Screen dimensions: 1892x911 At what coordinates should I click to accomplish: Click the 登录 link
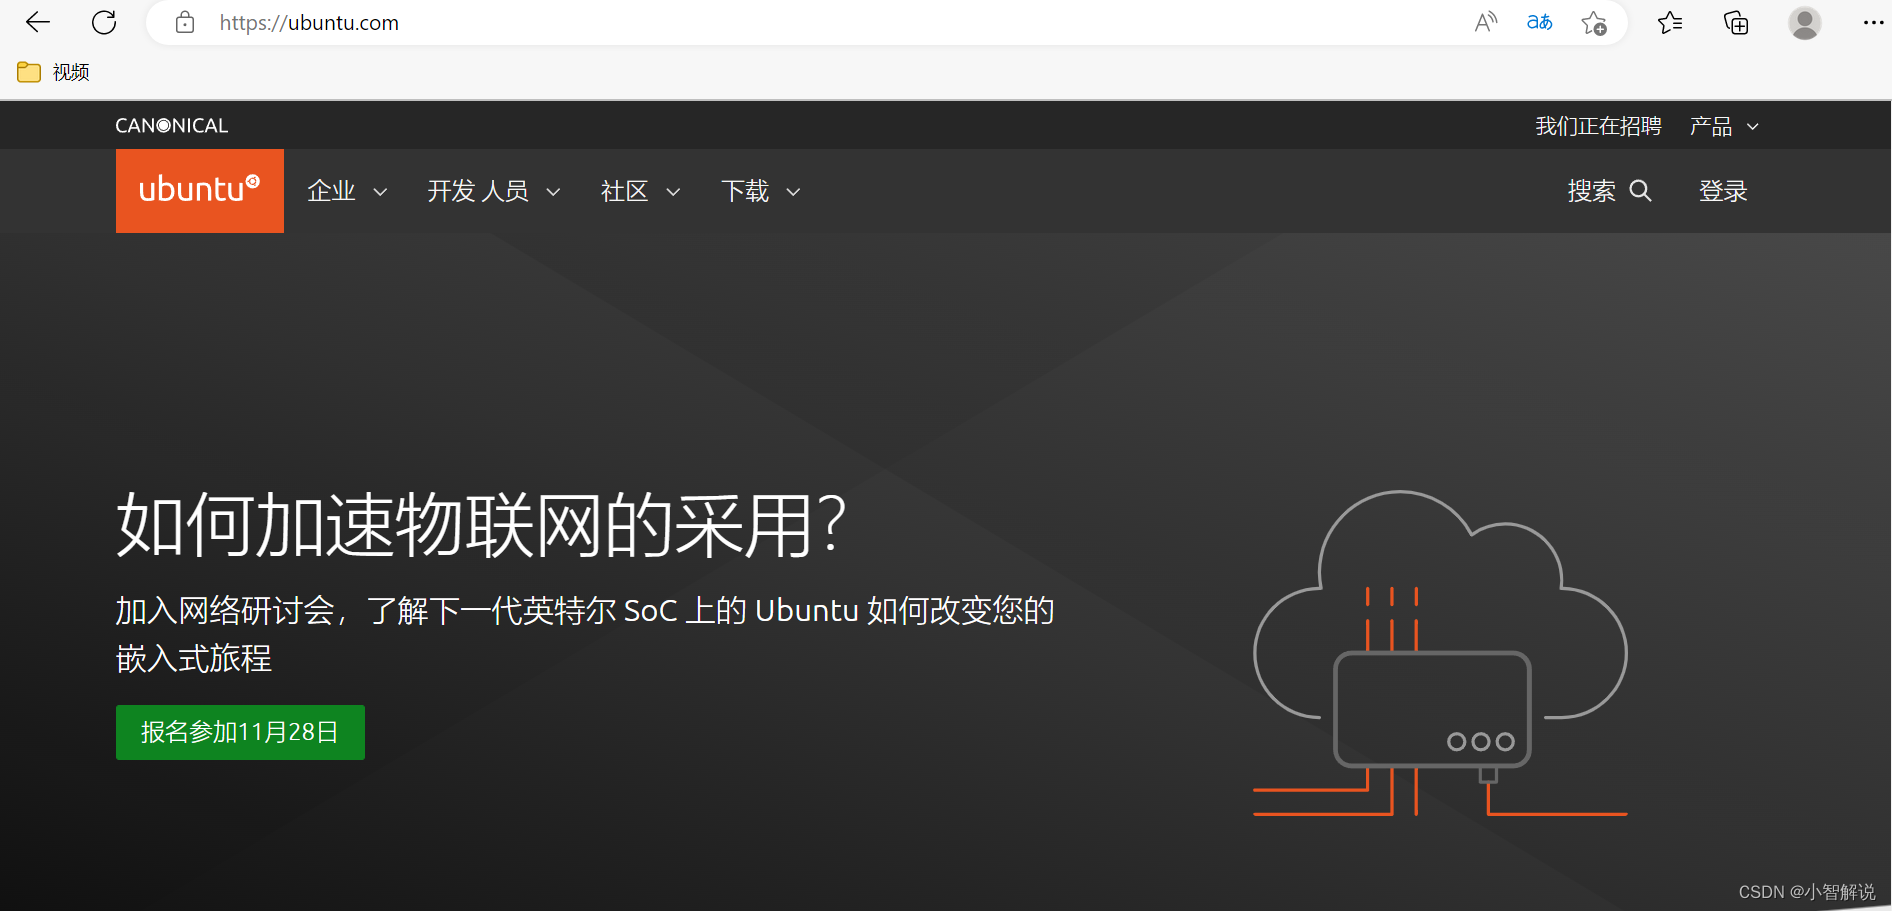coord(1723,191)
